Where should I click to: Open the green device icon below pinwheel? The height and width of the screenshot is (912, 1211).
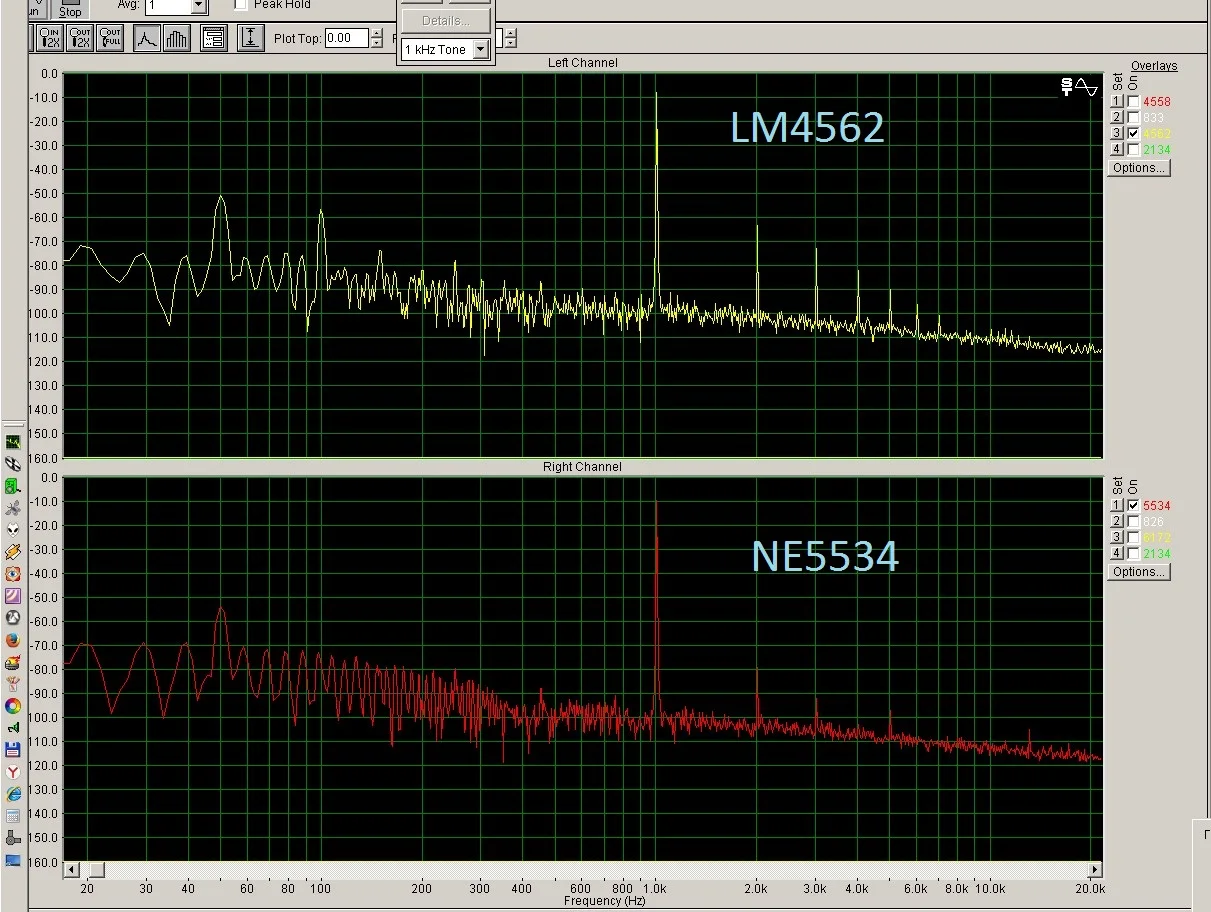pyautogui.click(x=13, y=486)
